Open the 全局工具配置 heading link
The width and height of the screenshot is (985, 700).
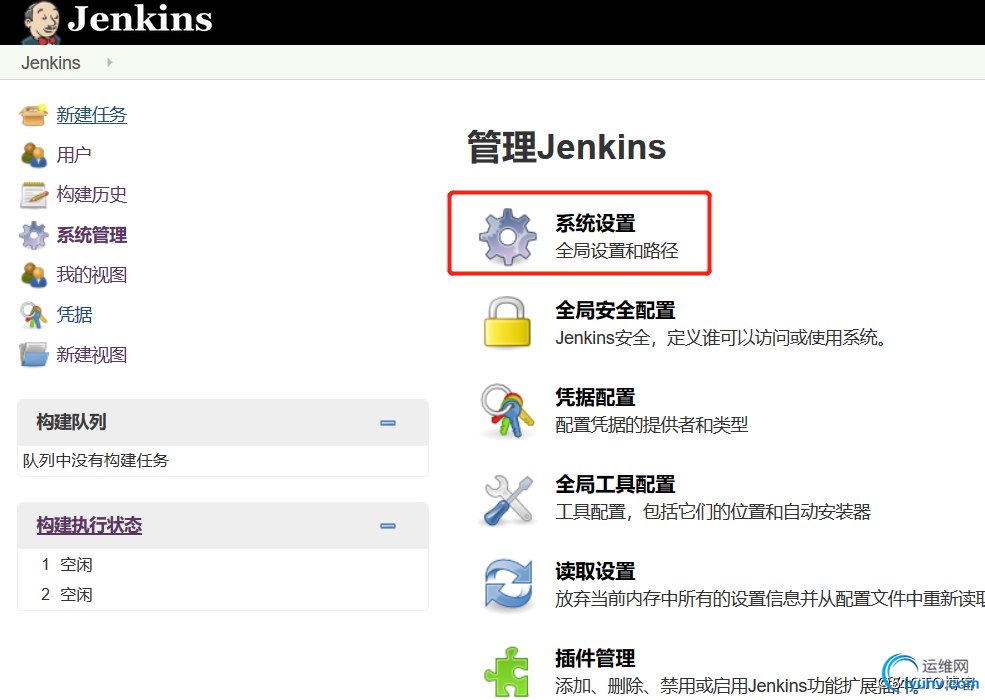coord(615,484)
